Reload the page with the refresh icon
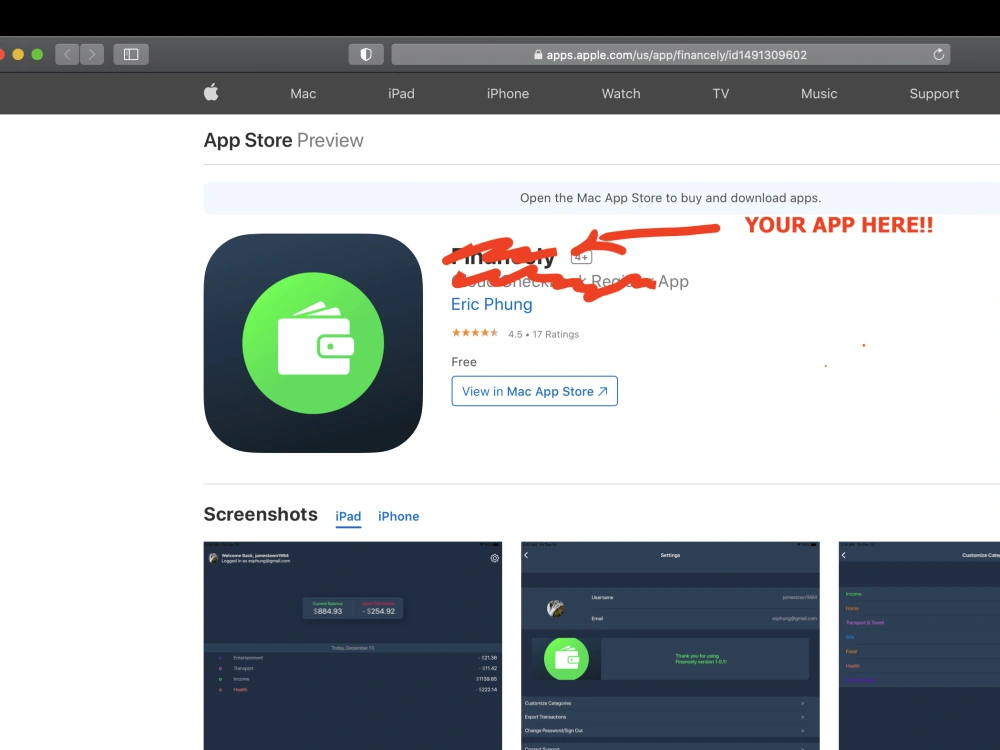Viewport: 1000px width, 750px height. 938,55
